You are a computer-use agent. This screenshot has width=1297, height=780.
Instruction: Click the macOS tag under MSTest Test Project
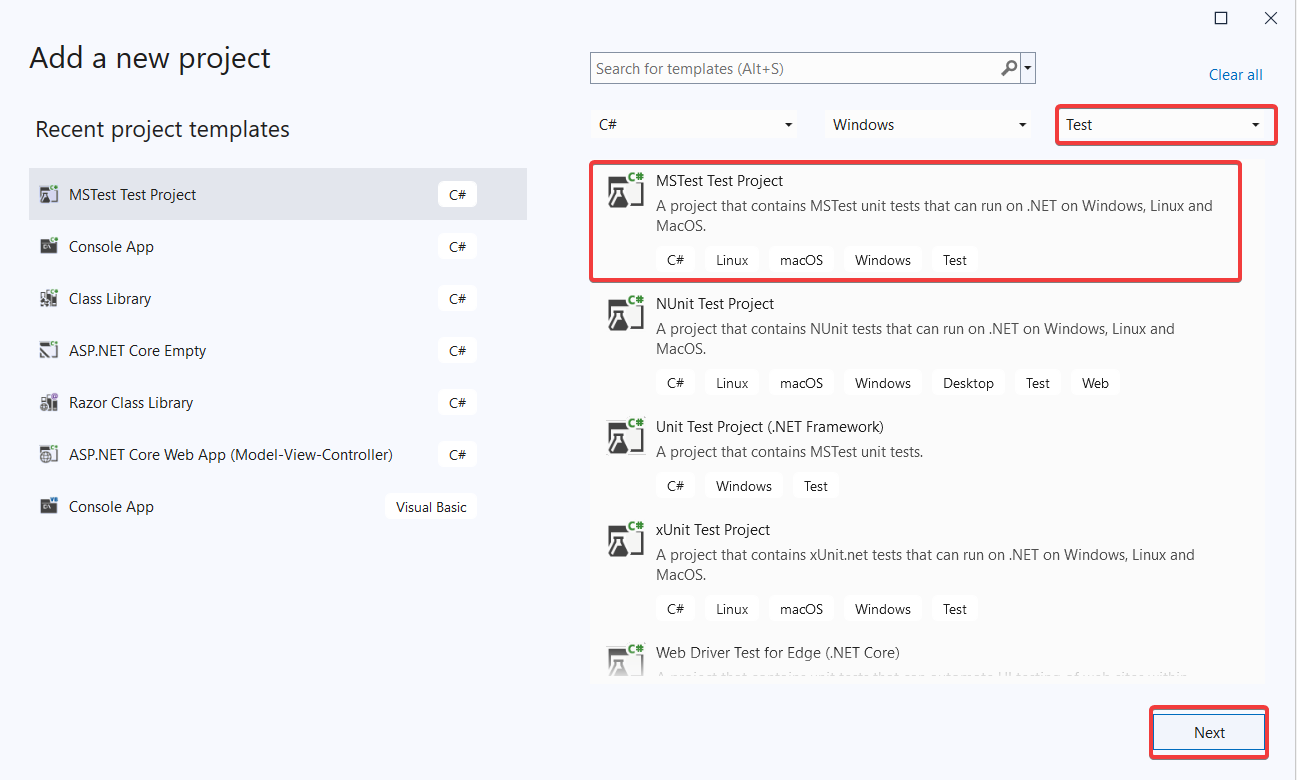[801, 260]
